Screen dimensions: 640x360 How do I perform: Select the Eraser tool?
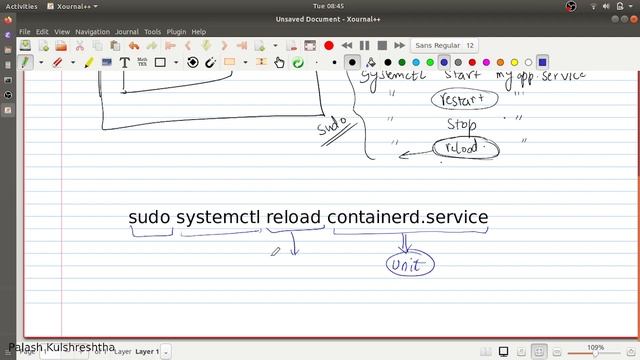[57, 62]
